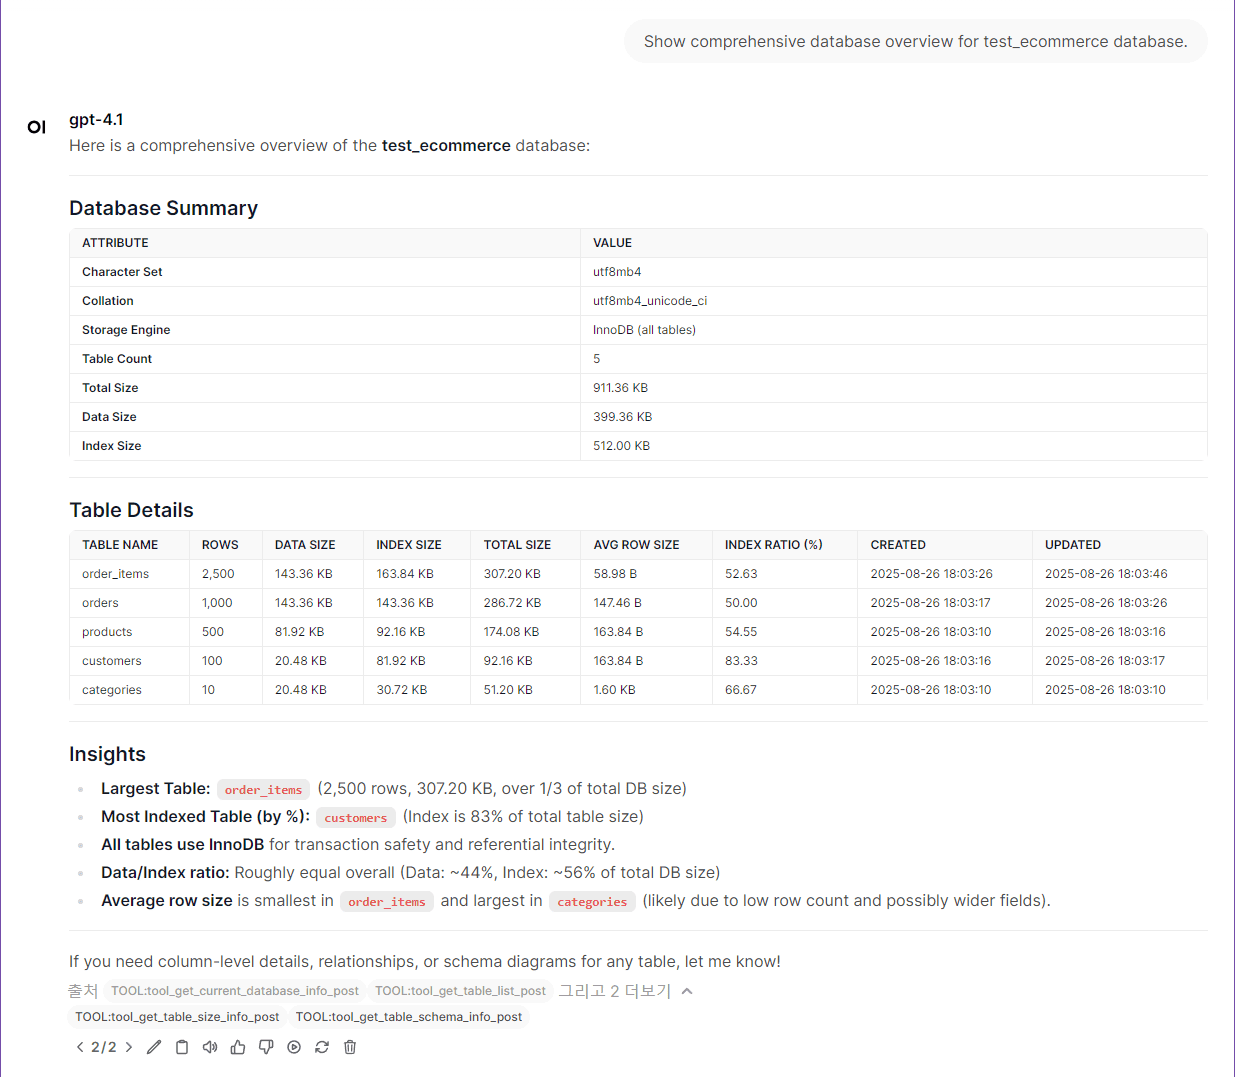Screen dimensions: 1235x1077
Task: Give the response a thumbs up
Action: click(x=238, y=1047)
